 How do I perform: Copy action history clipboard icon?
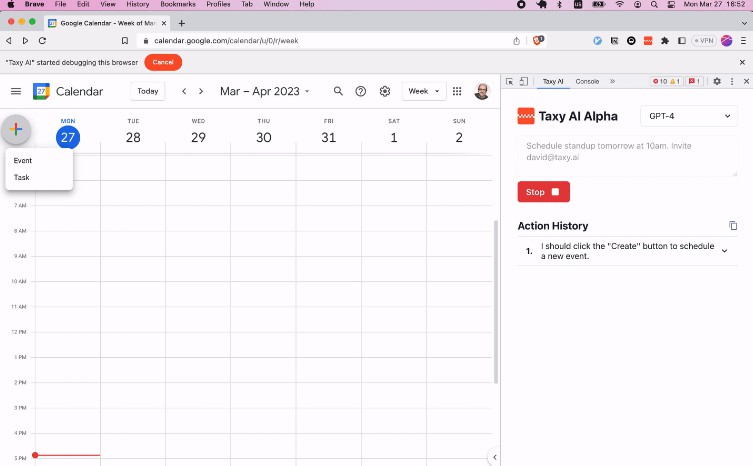[733, 226]
